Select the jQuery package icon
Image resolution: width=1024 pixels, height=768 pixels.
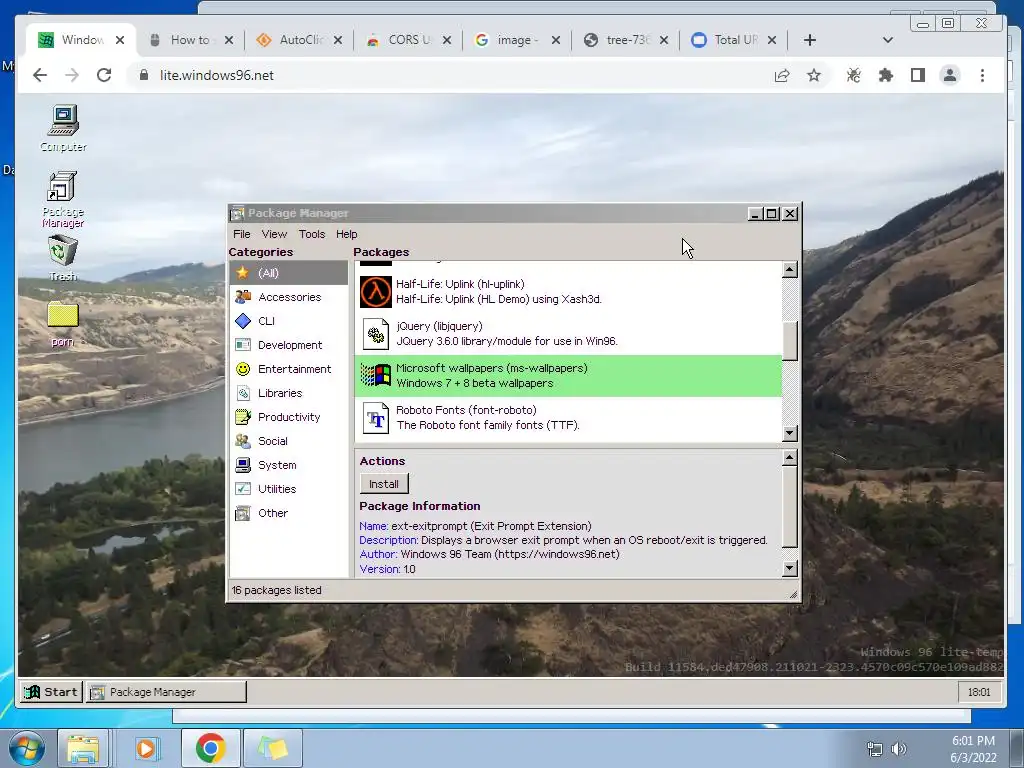pos(376,334)
